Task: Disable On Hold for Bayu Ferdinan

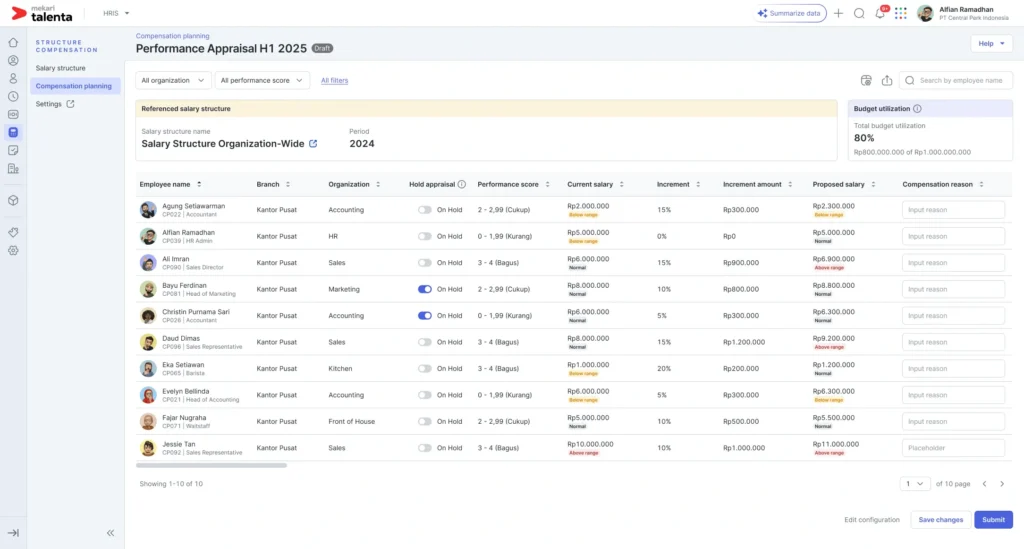Action: [x=424, y=289]
